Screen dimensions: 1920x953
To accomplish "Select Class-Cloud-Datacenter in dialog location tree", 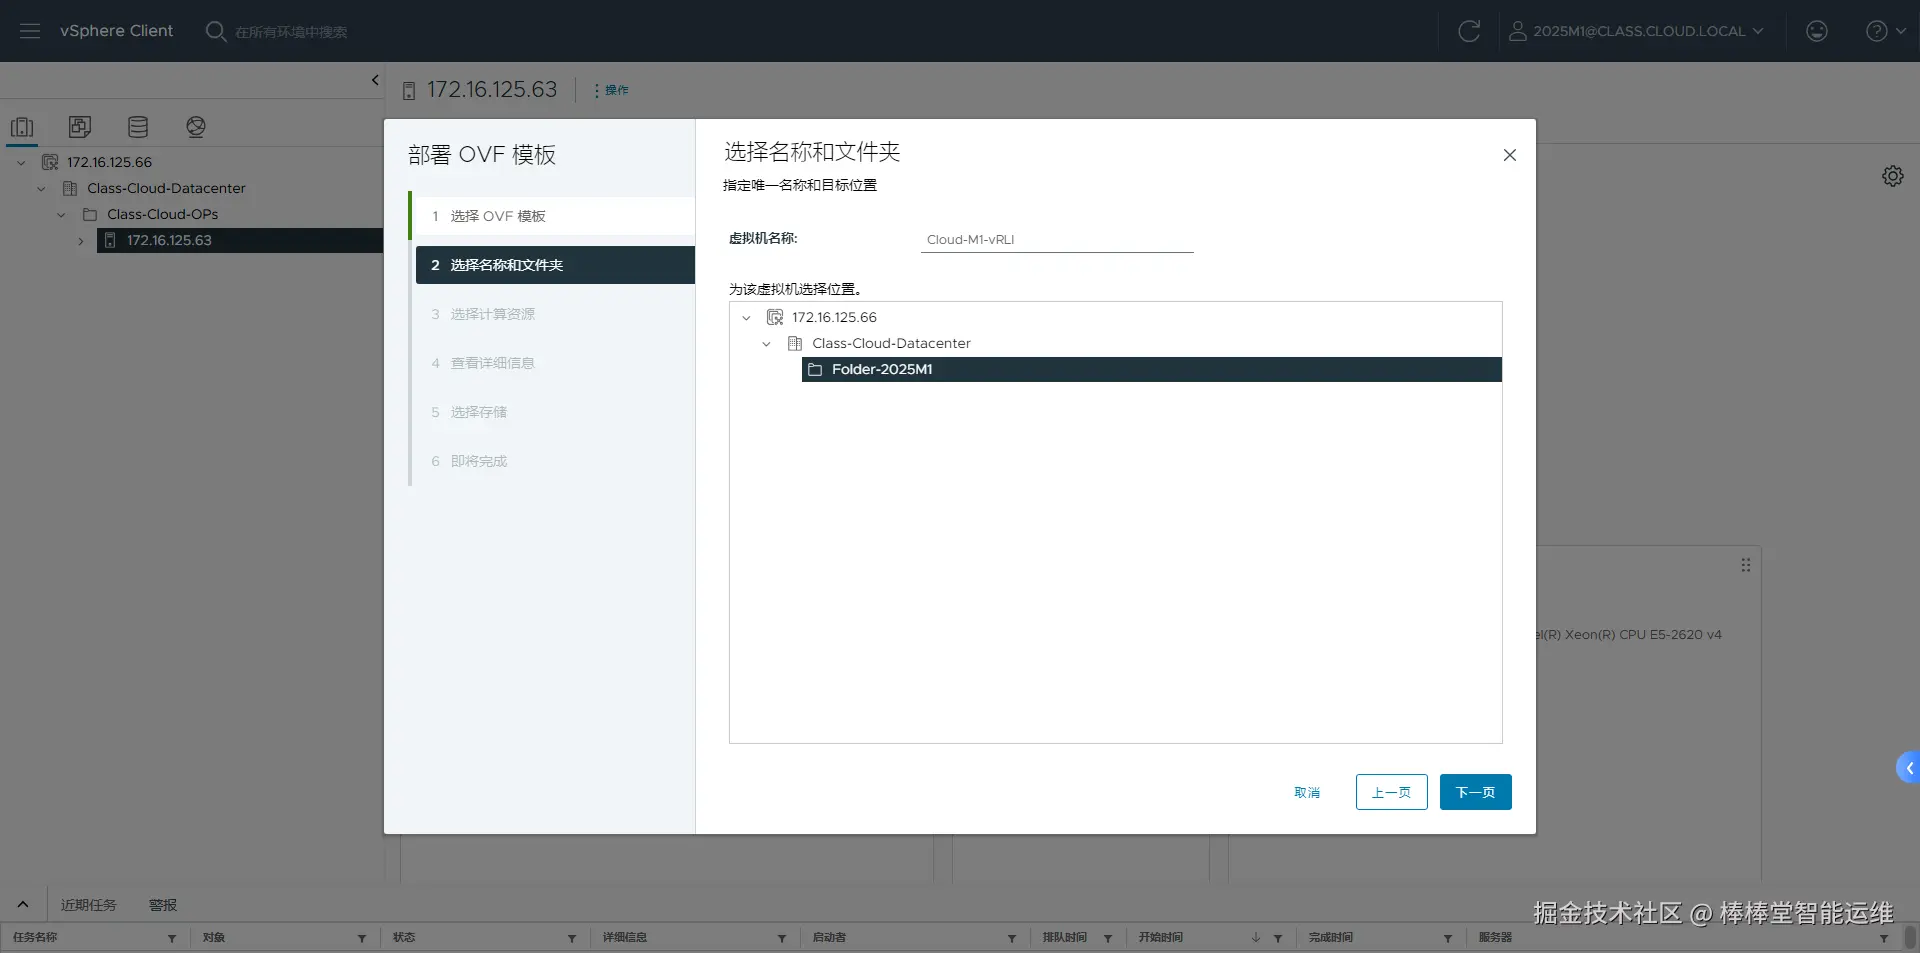I will pyautogui.click(x=891, y=343).
